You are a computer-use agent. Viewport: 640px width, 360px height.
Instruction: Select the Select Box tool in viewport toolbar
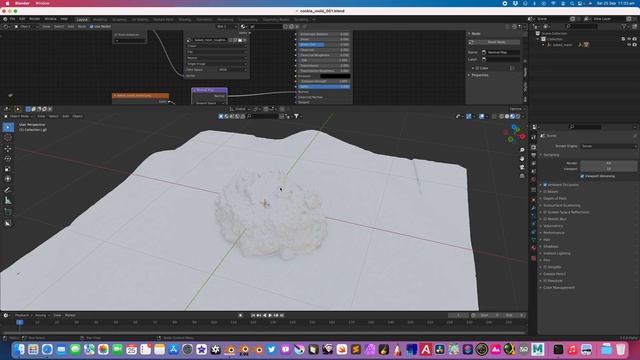8,127
